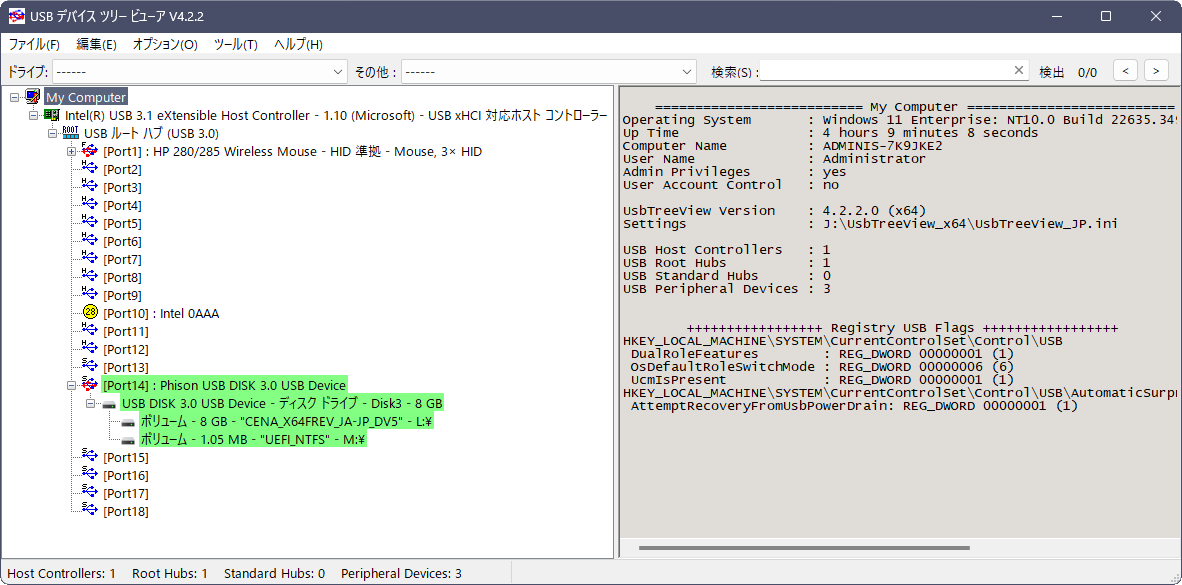Image resolution: width=1182 pixels, height=585 pixels.
Task: Select the Intel USB 3.1 eXtensible Host Controller label
Action: pos(336,115)
